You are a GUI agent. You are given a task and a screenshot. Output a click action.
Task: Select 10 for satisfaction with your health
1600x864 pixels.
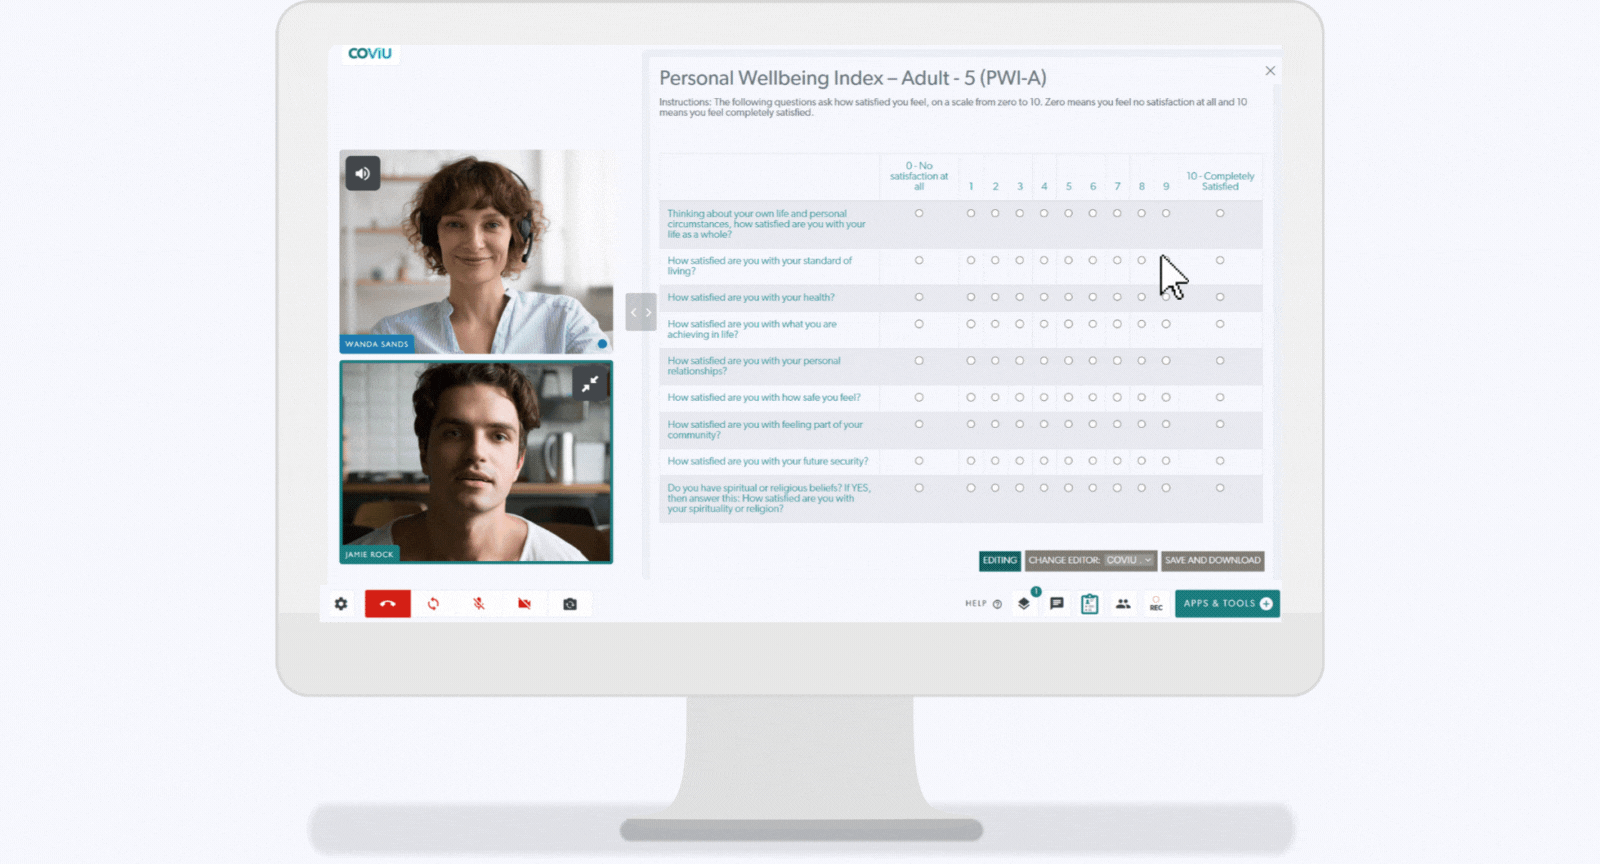click(x=1219, y=297)
